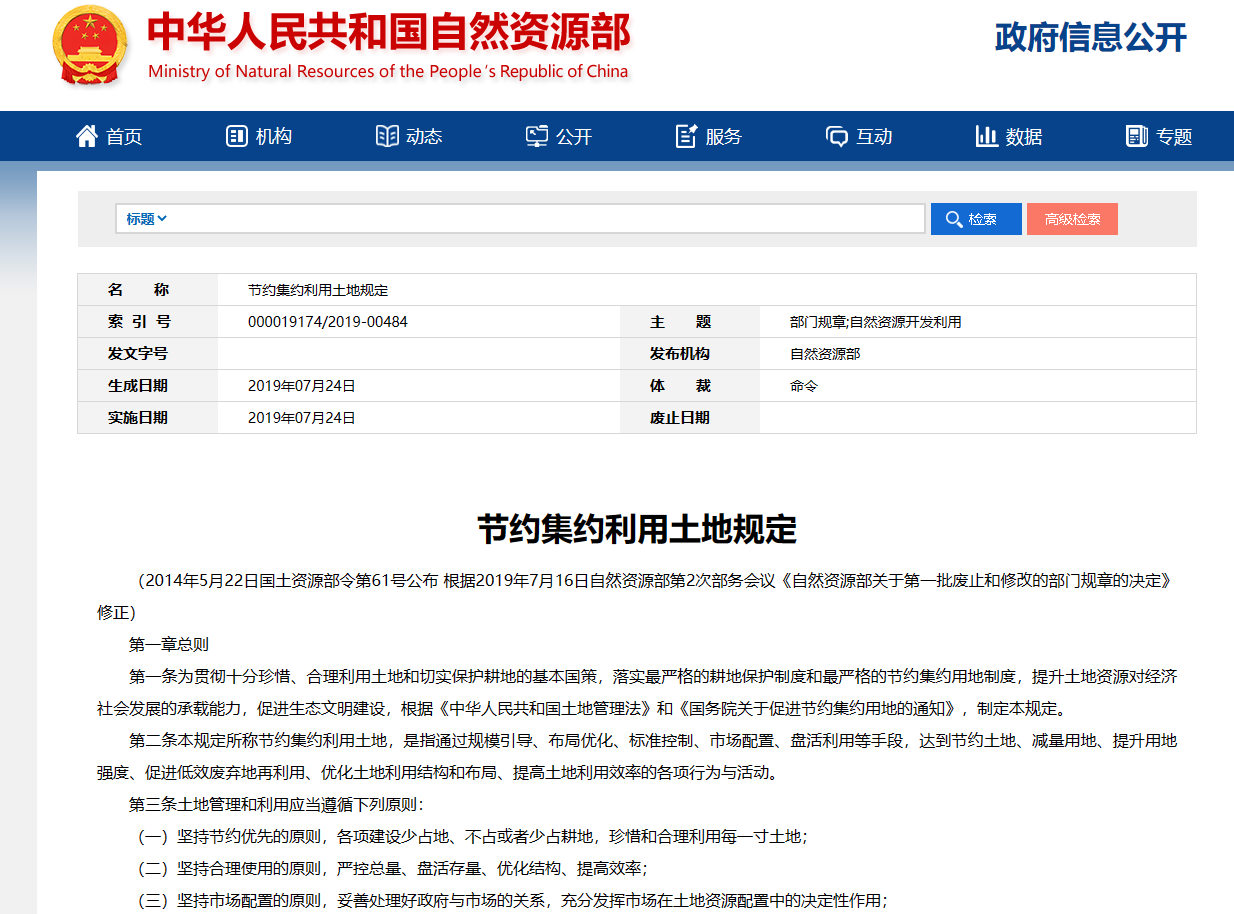Click the English ministry name subtitle
Viewport: 1234px width, 914px height.
click(x=388, y=72)
